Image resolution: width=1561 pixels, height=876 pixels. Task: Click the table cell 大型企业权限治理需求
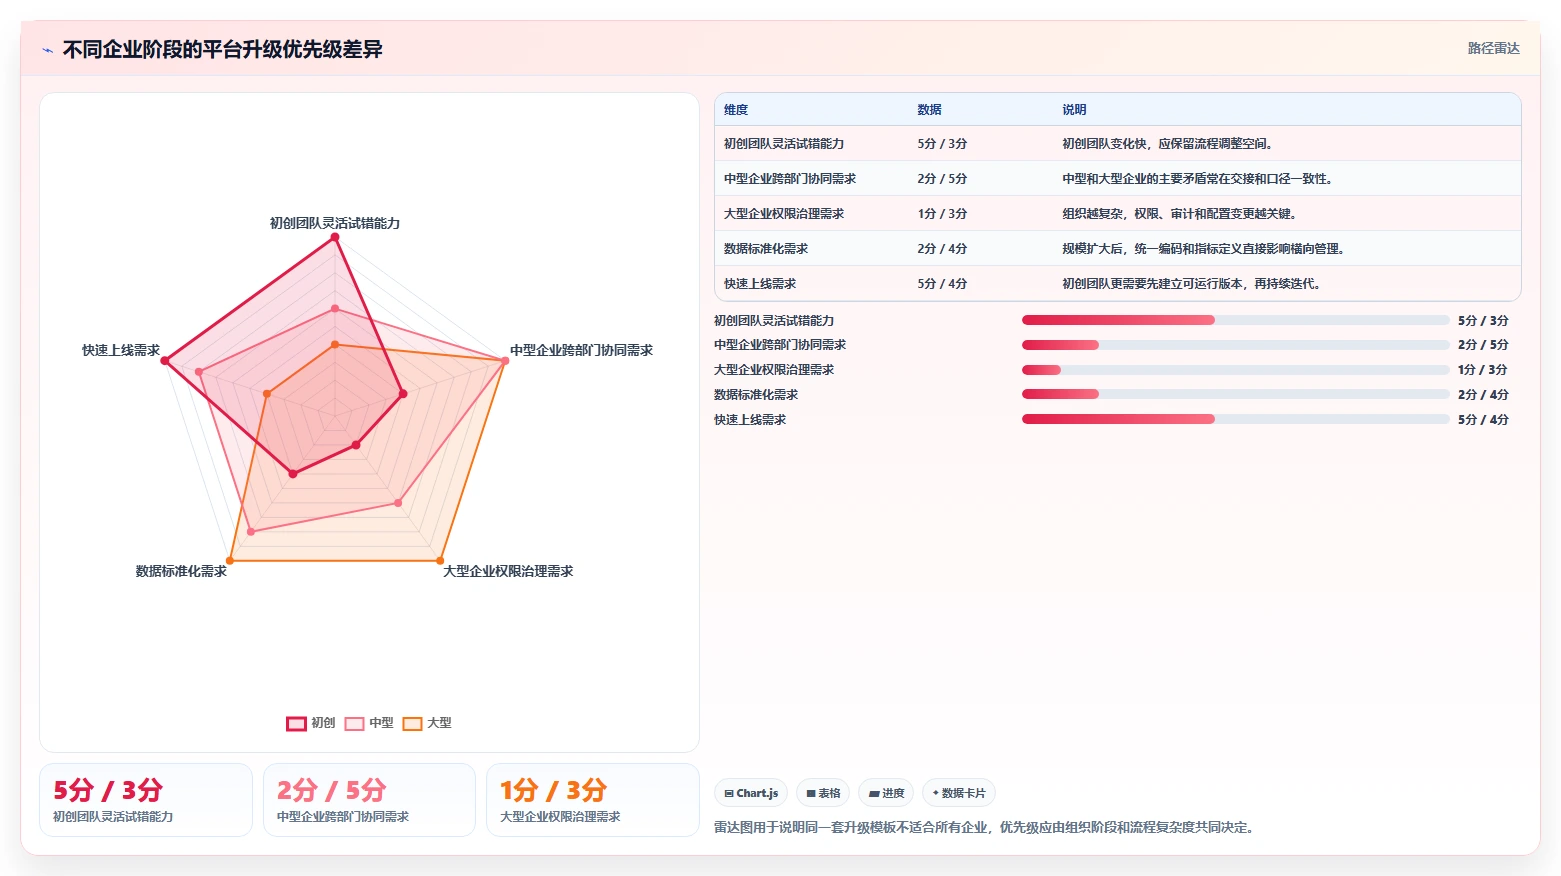784,214
